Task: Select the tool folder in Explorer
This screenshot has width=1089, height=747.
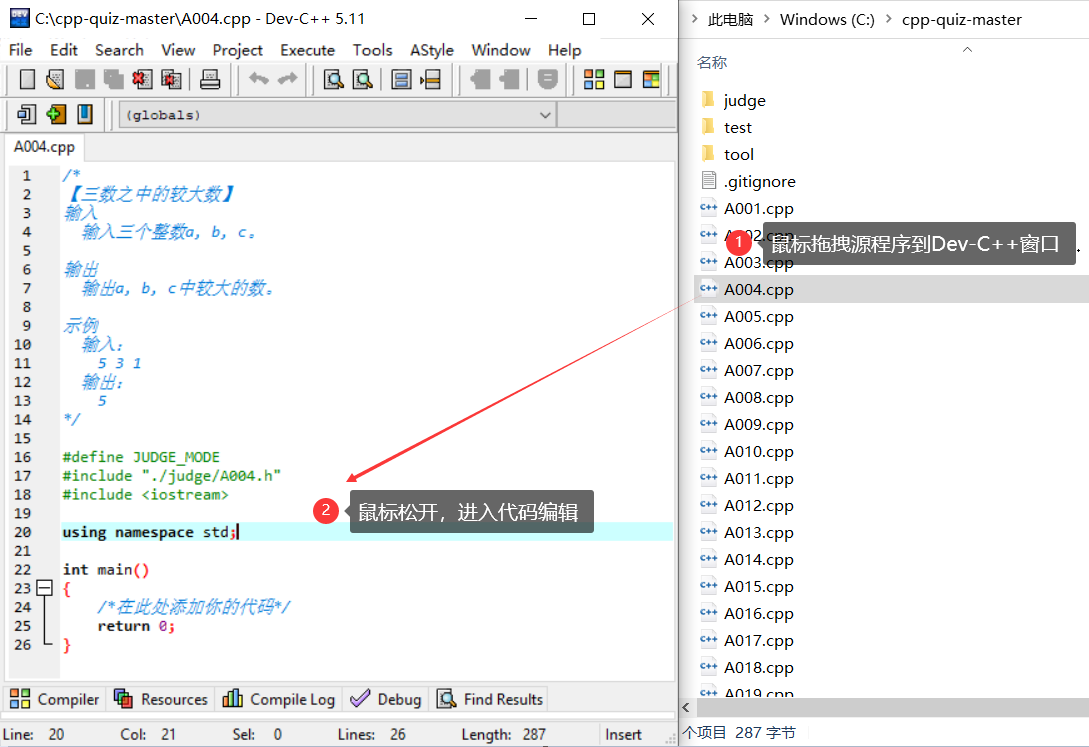Action: 738,154
